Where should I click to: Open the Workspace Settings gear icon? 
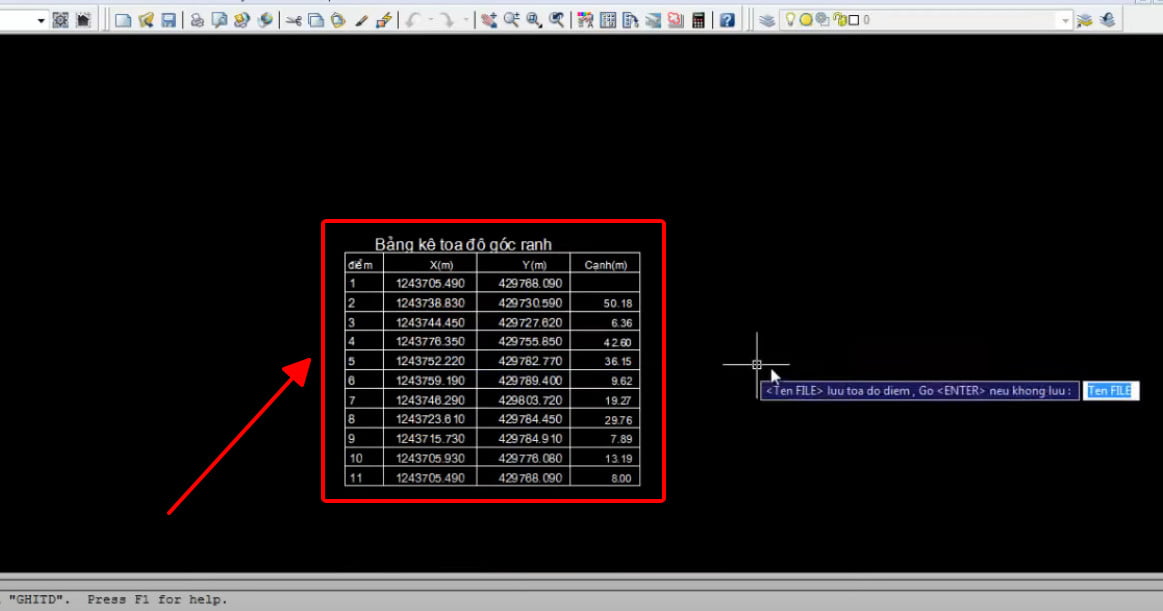coord(61,20)
